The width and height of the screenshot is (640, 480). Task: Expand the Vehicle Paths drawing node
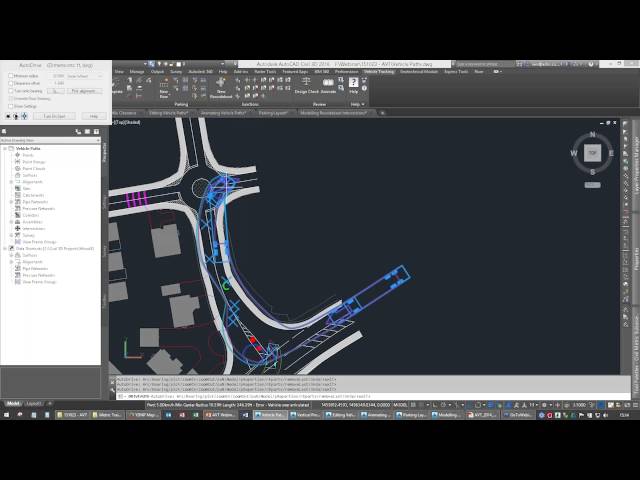click(x=5, y=149)
